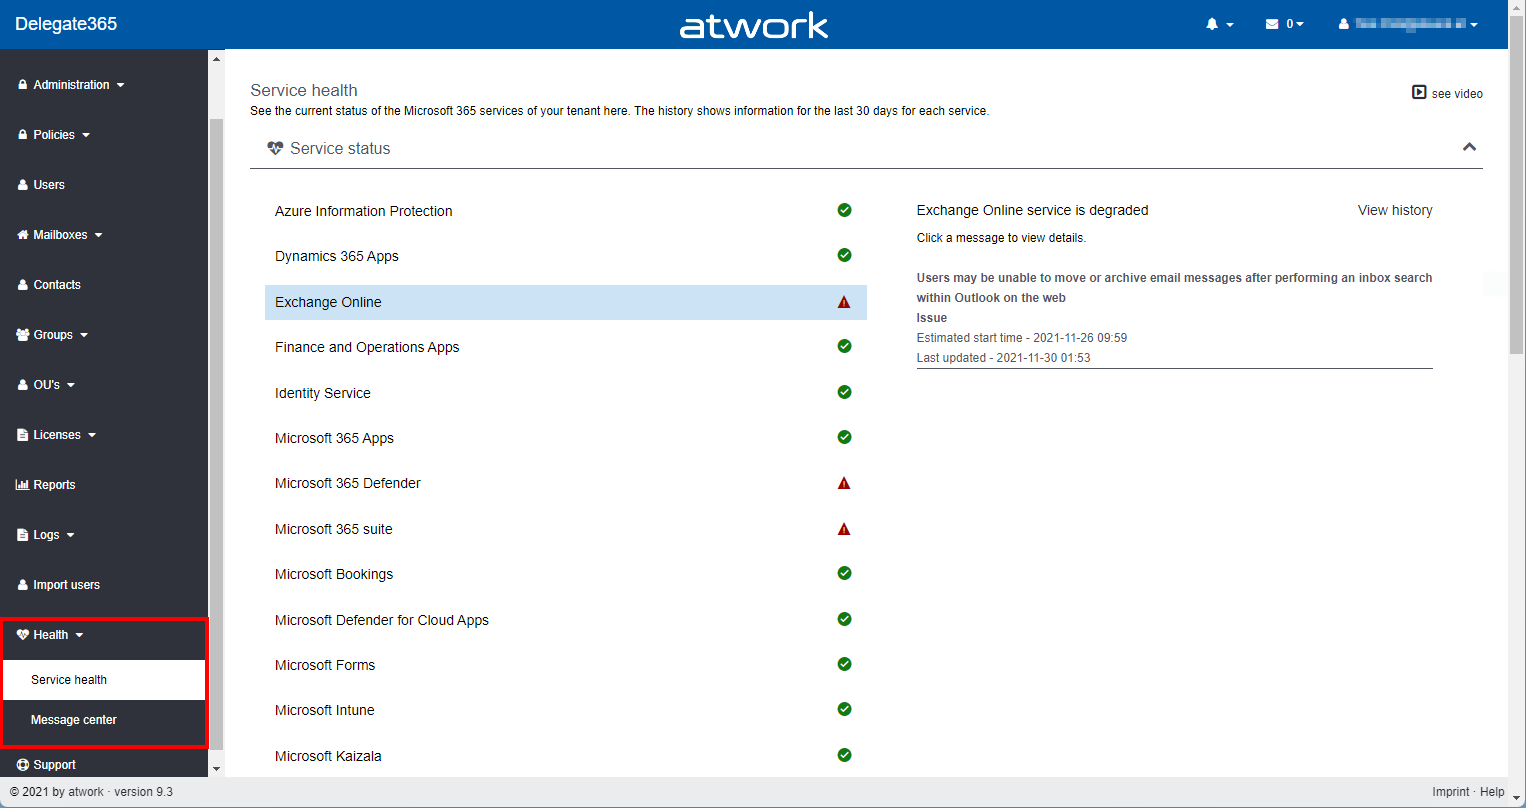Click the red warning icon for Microsoft 365 Defender
This screenshot has height=808, width=1526.
[x=844, y=483]
